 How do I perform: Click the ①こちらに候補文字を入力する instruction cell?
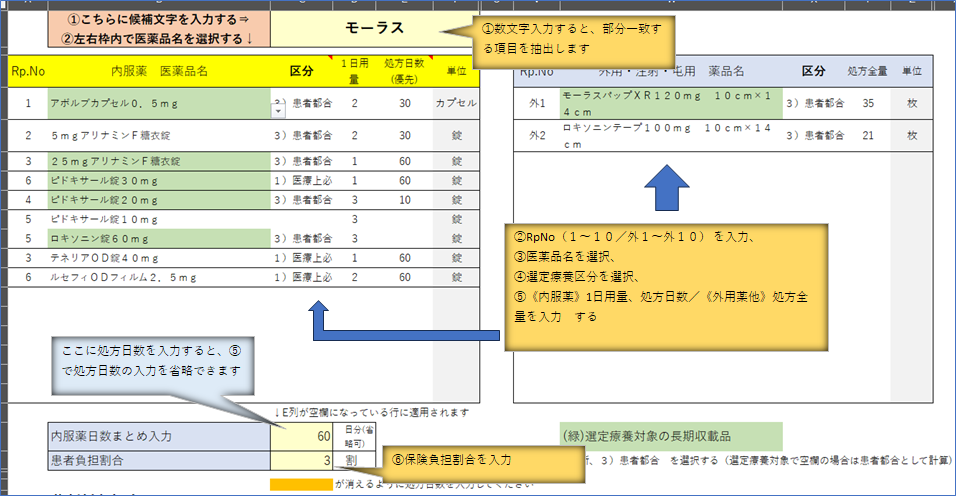[159, 28]
